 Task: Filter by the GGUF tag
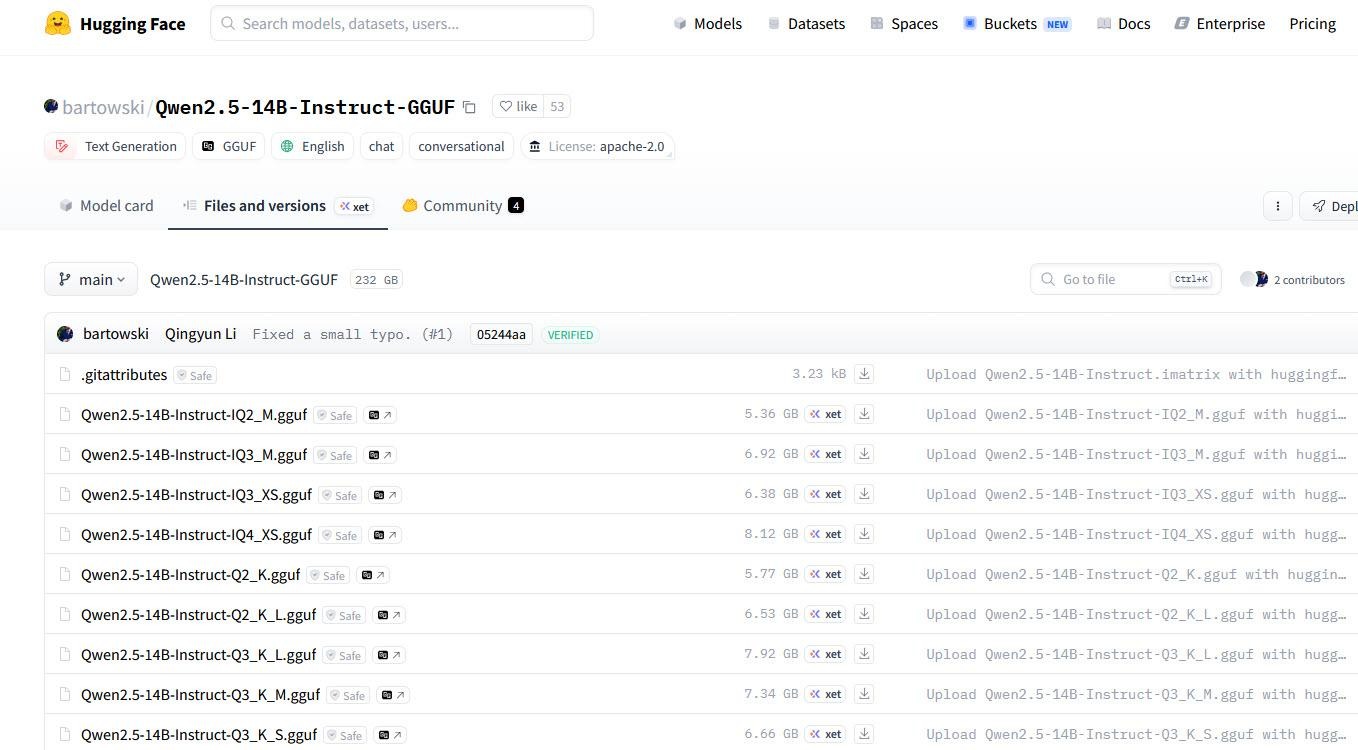(x=228, y=146)
